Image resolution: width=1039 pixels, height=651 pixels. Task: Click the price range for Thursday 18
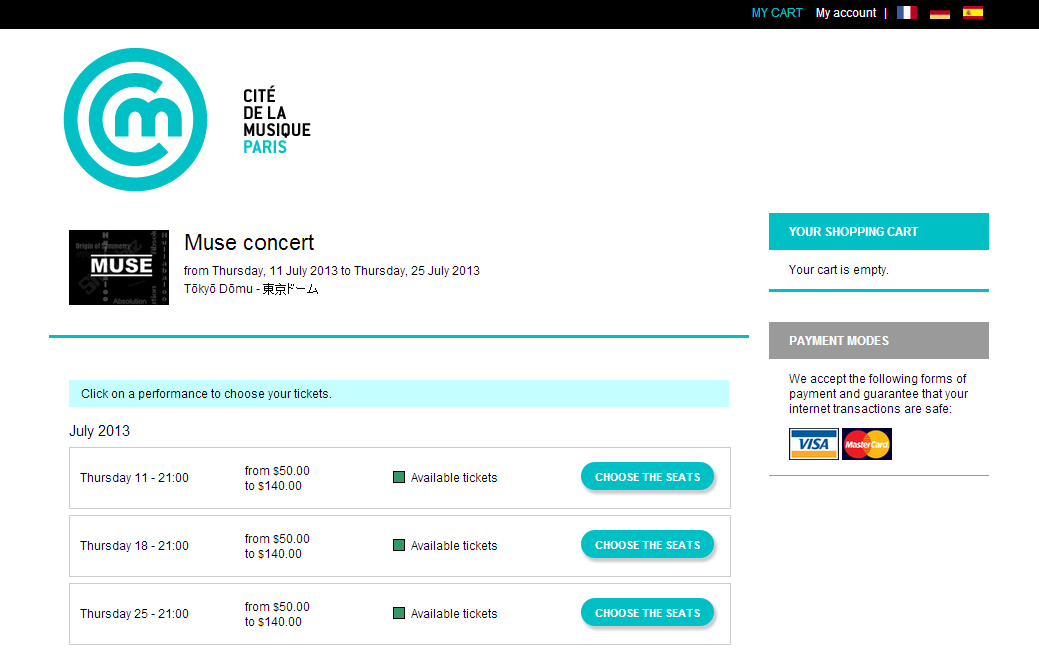pyautogui.click(x=277, y=546)
